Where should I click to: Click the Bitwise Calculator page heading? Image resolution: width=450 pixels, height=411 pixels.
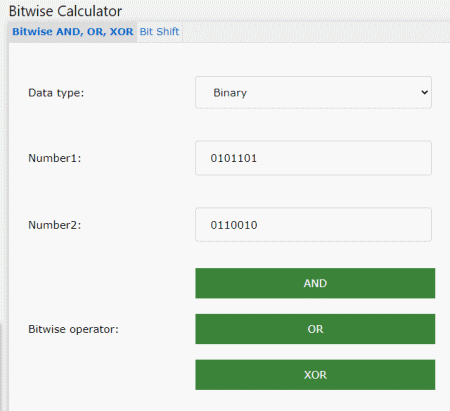[x=65, y=11]
